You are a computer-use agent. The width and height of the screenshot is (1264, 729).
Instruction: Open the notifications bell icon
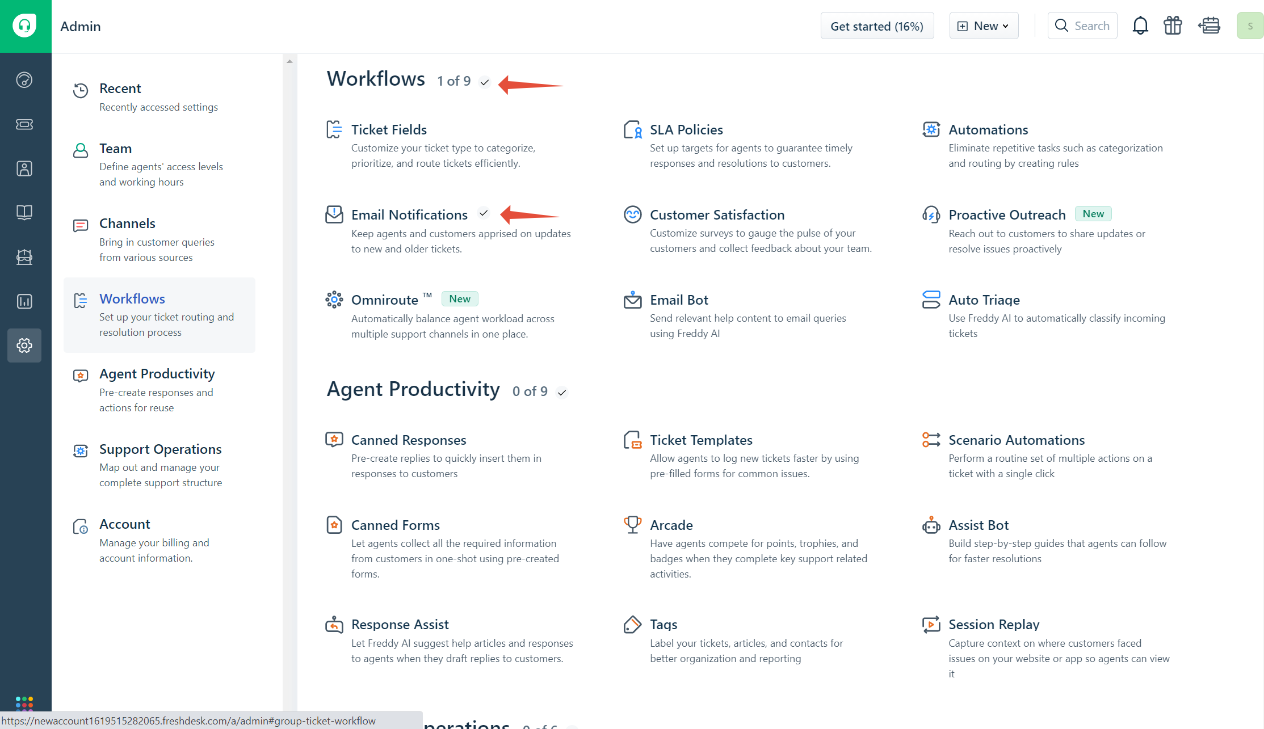[1140, 26]
